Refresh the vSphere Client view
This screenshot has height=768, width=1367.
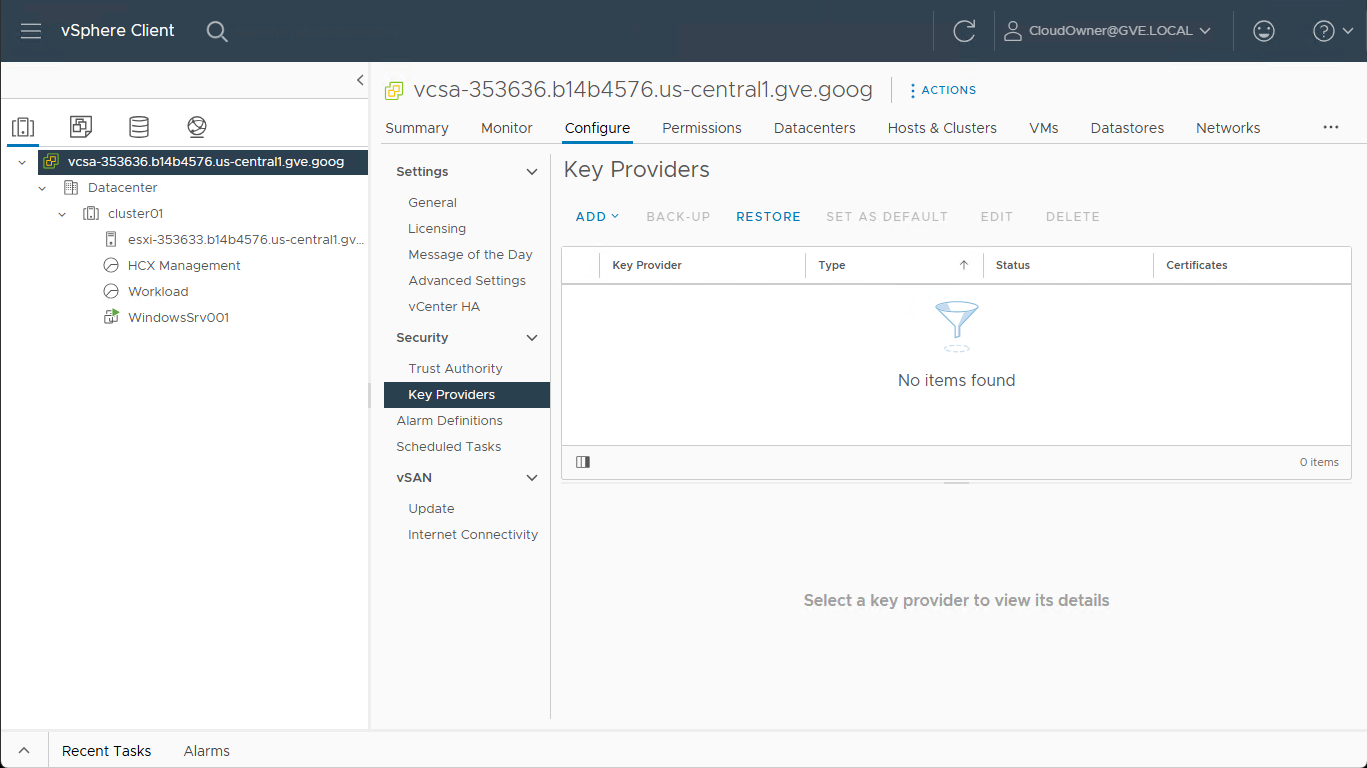point(964,31)
